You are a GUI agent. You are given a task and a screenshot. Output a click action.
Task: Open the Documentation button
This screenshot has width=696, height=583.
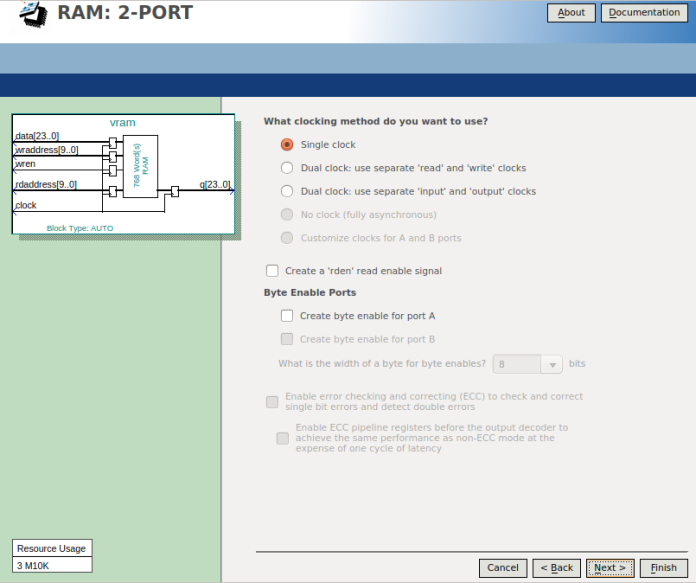coord(644,12)
